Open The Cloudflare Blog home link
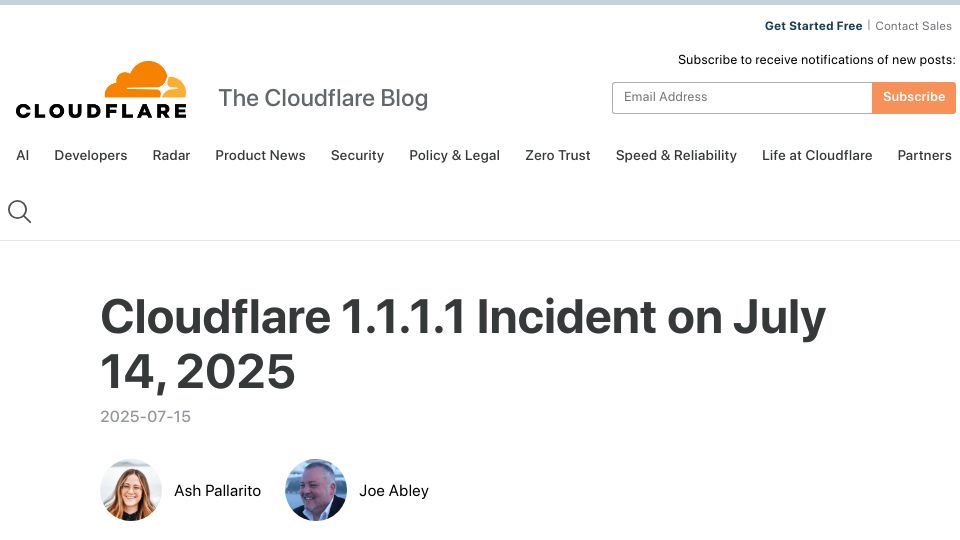Viewport: 960px width, 540px height. pos(323,98)
